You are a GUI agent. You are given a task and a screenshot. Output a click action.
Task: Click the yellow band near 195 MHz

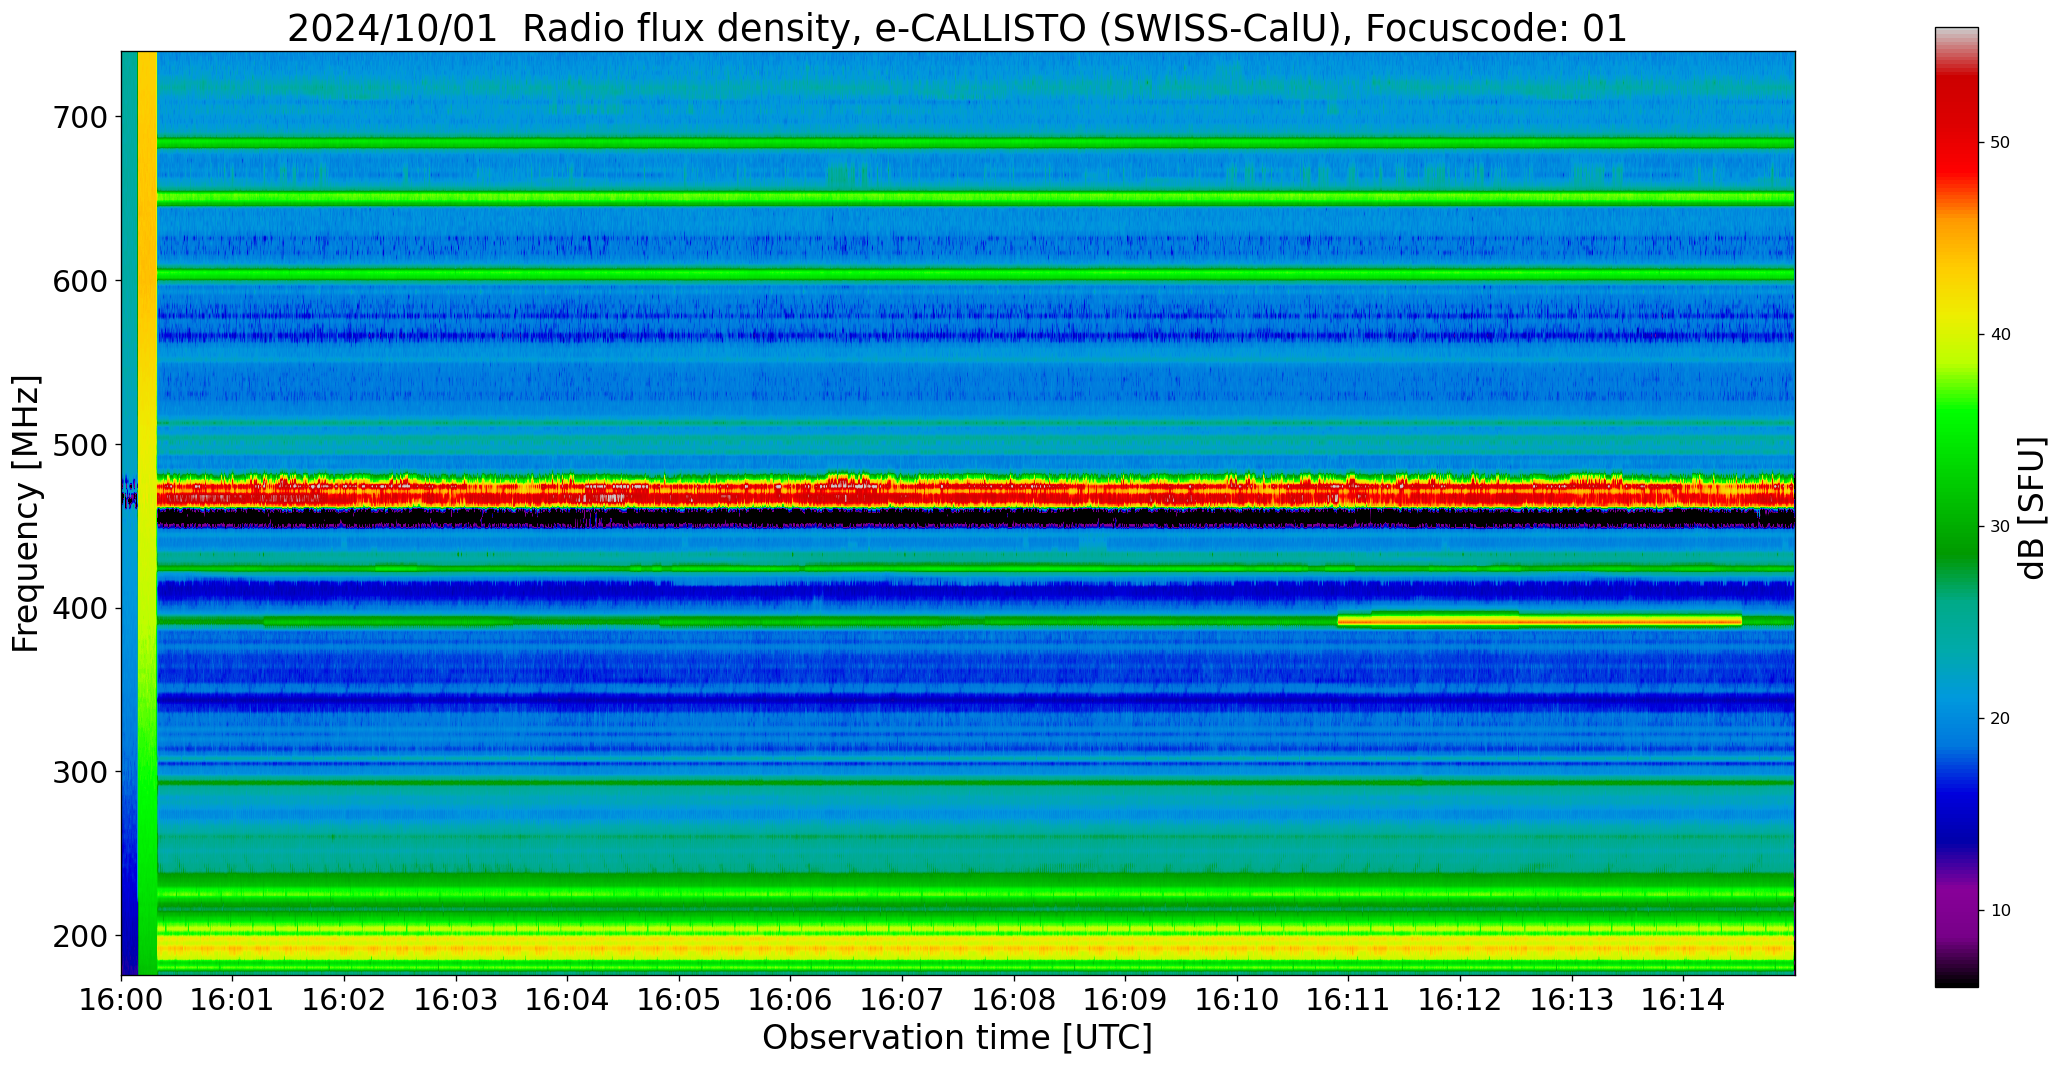pos(975,946)
